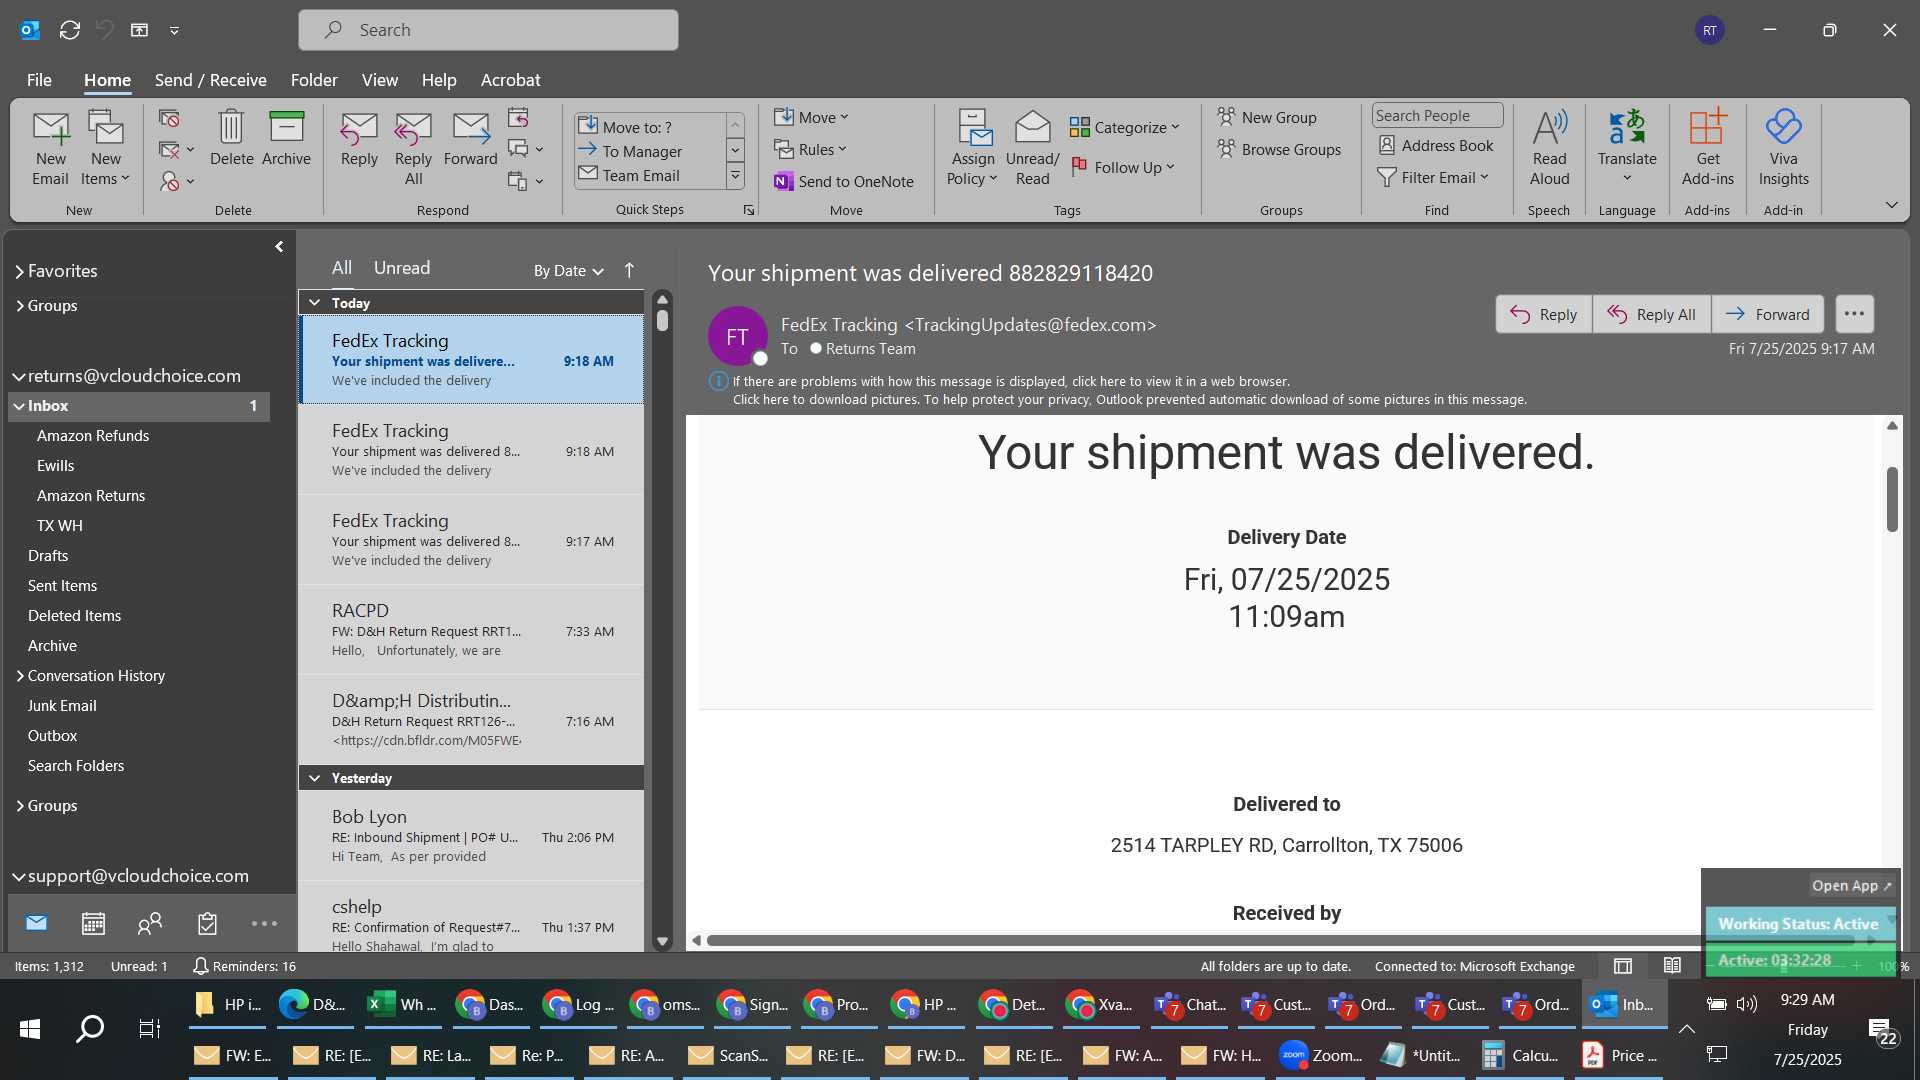
Task: Click the Send/Receive sync icon in title bar
Action: click(69, 30)
